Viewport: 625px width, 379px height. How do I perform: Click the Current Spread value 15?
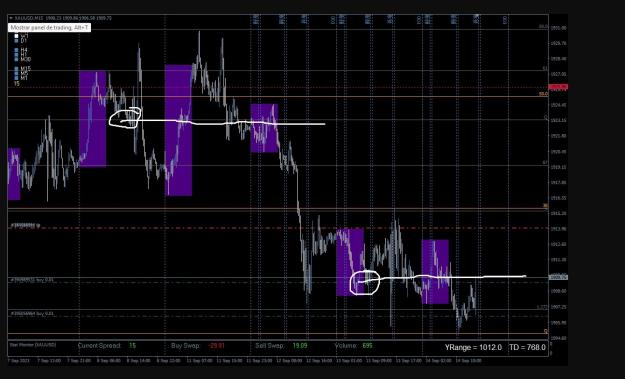[132, 346]
